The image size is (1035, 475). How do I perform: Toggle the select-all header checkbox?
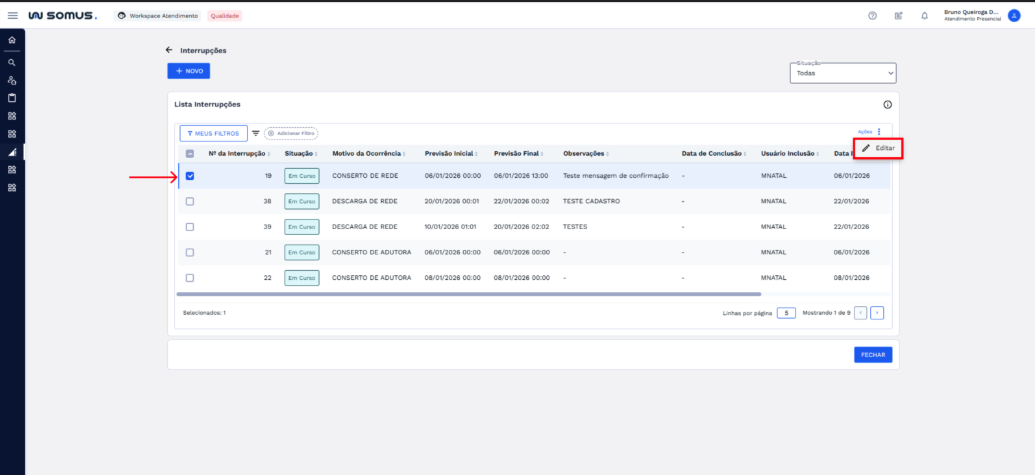(190, 153)
